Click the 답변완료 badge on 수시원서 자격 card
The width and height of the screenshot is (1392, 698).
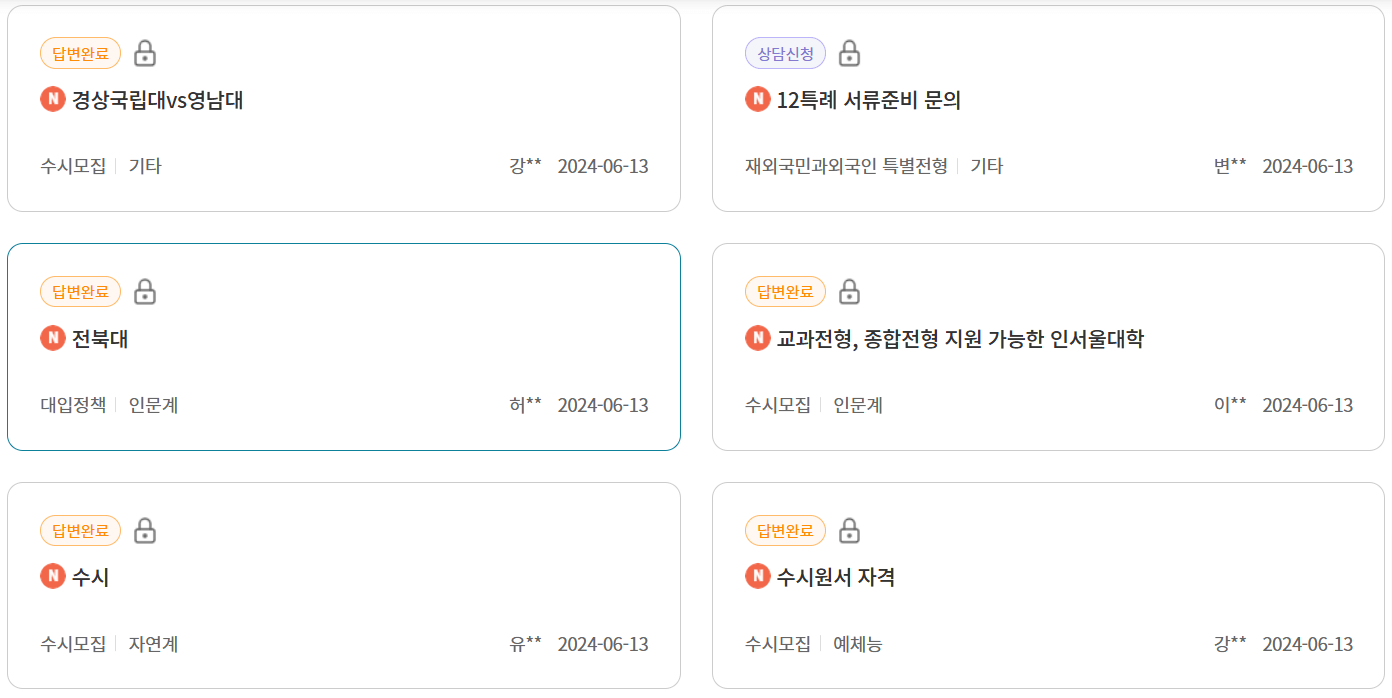pyautogui.click(x=785, y=530)
